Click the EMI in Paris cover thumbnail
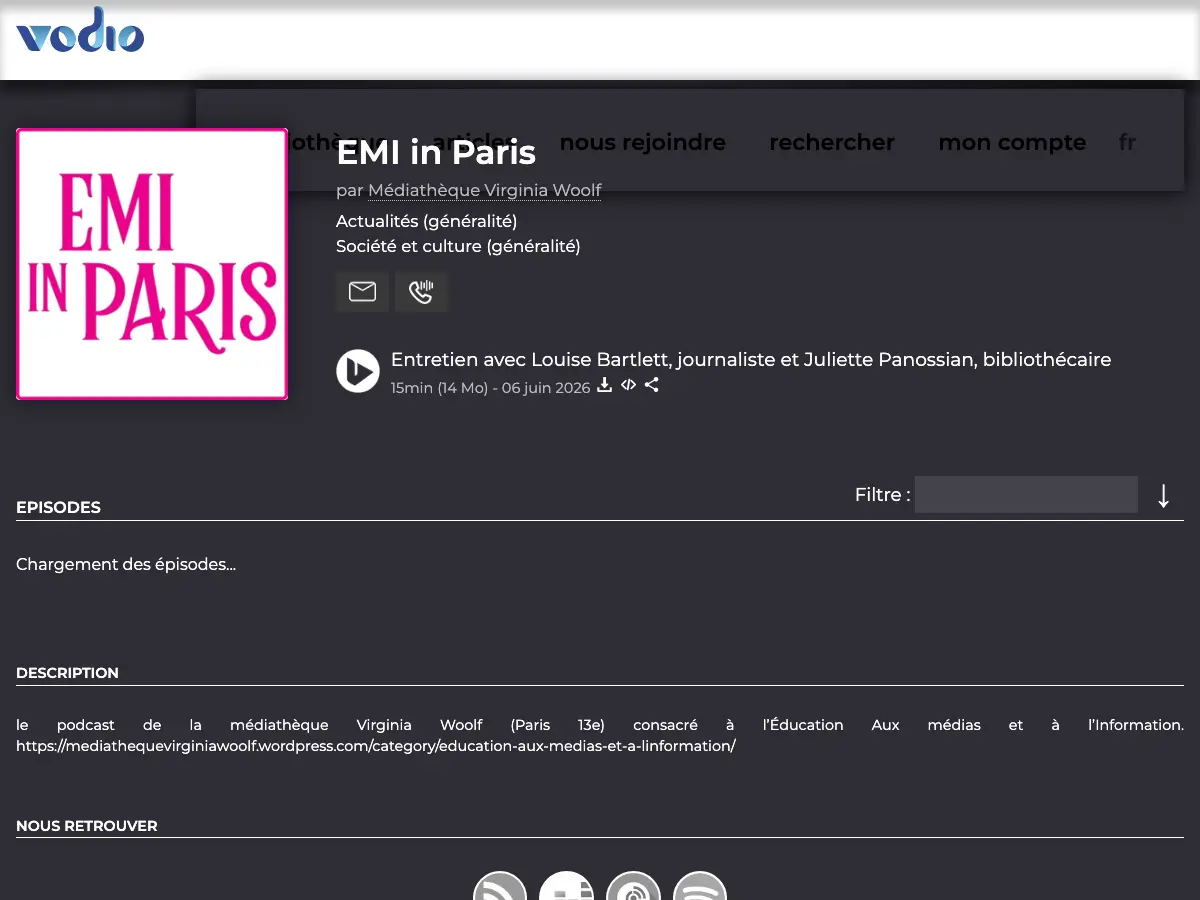Image resolution: width=1200 pixels, height=900 pixels. tap(152, 264)
